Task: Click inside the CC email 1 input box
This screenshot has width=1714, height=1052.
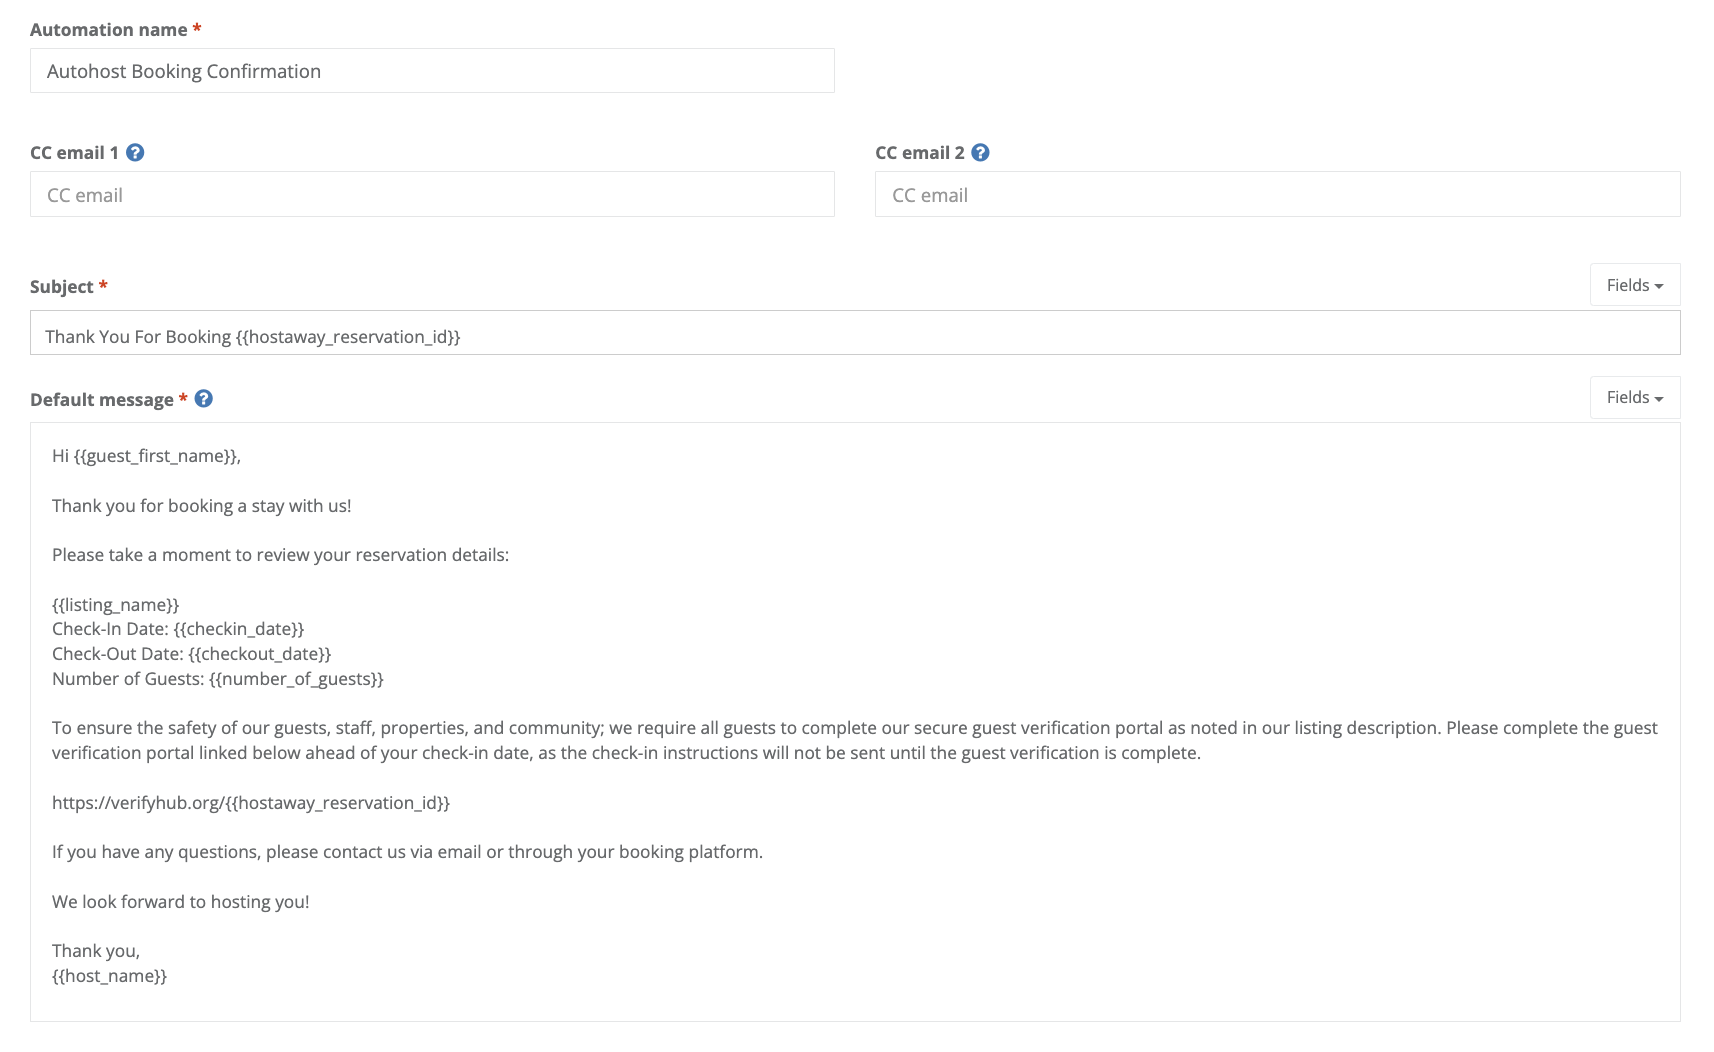Action: tap(430, 194)
